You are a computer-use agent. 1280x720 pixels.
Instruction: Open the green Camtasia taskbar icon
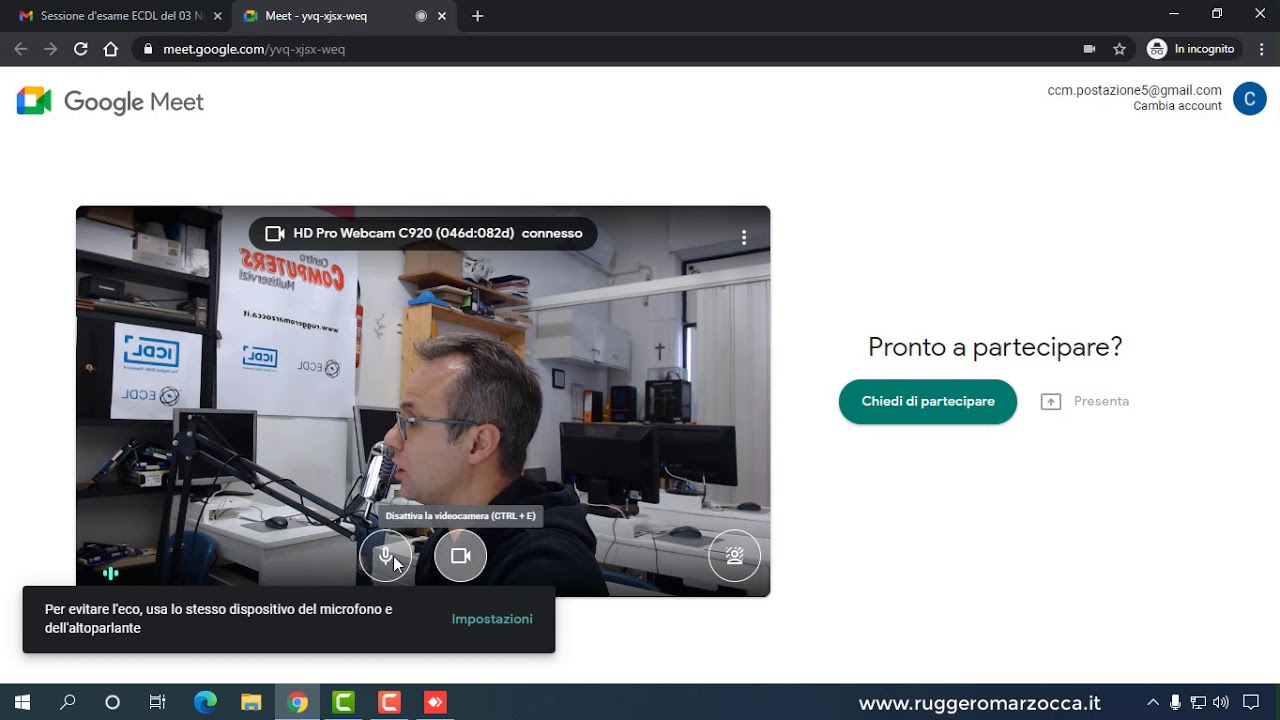point(343,702)
